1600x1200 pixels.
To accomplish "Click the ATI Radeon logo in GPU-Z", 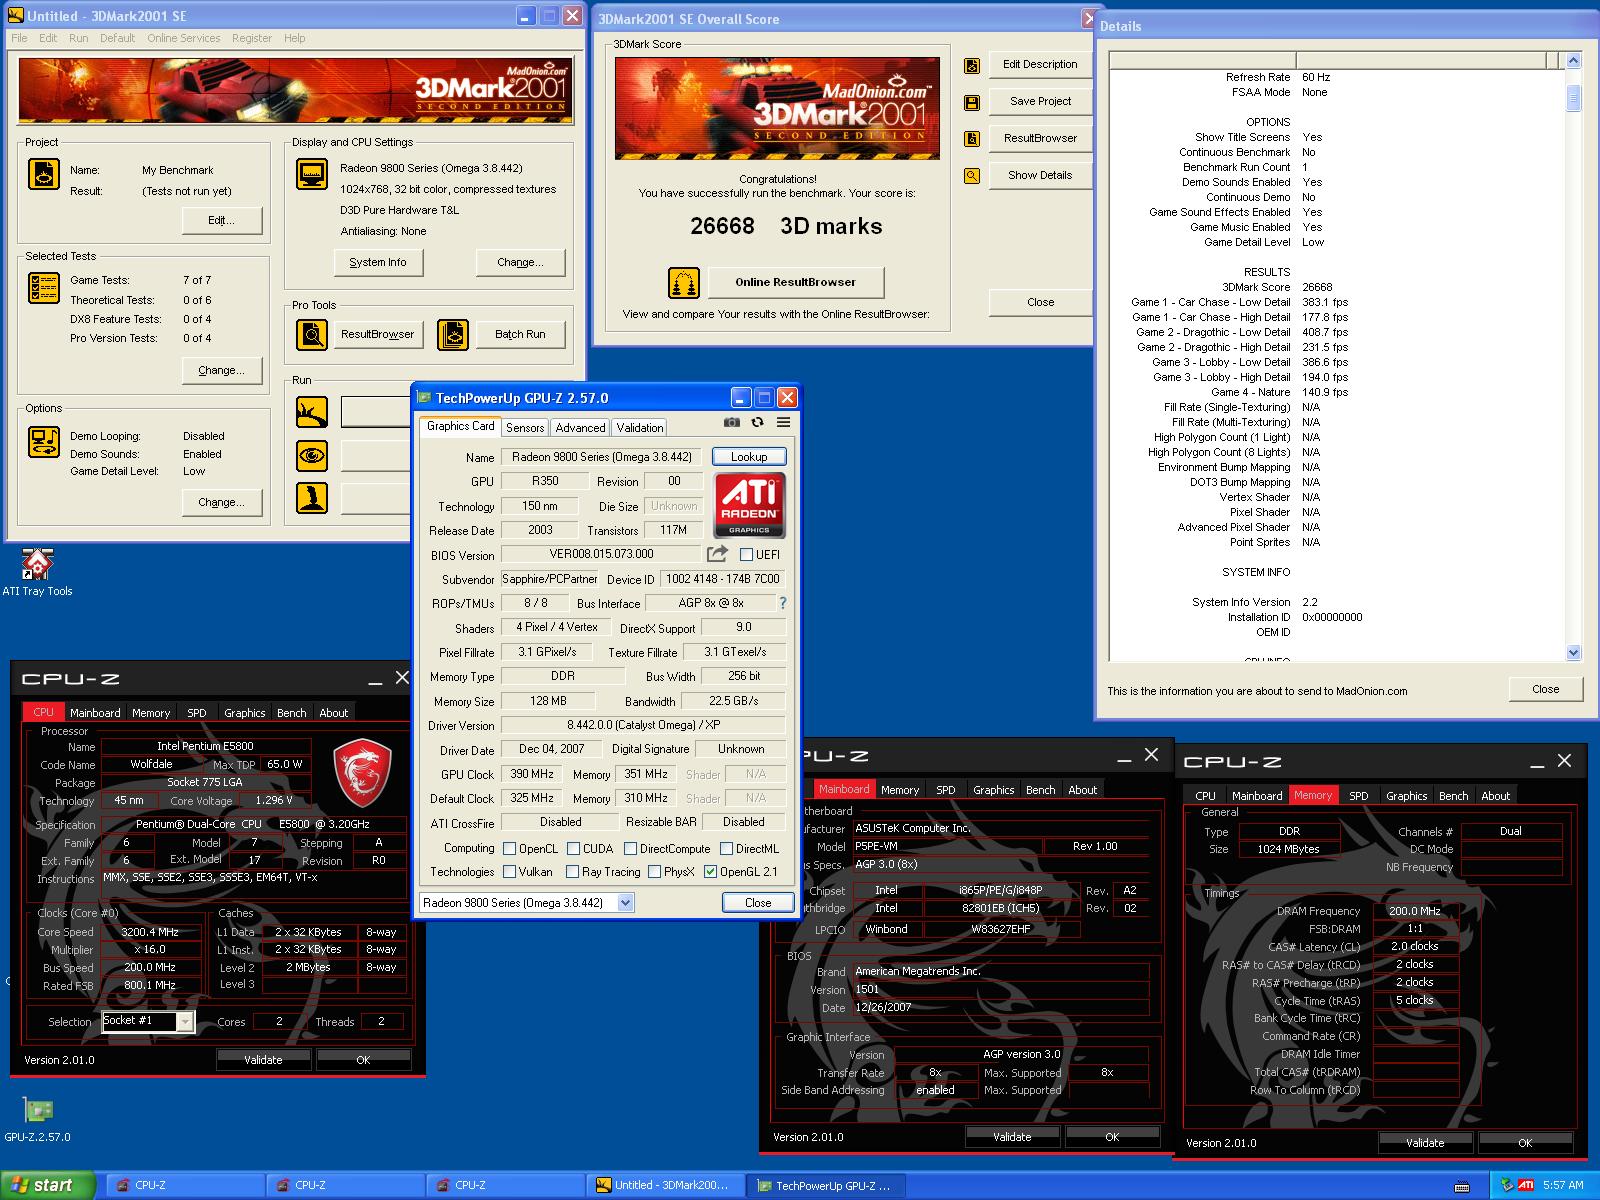I will click(749, 505).
